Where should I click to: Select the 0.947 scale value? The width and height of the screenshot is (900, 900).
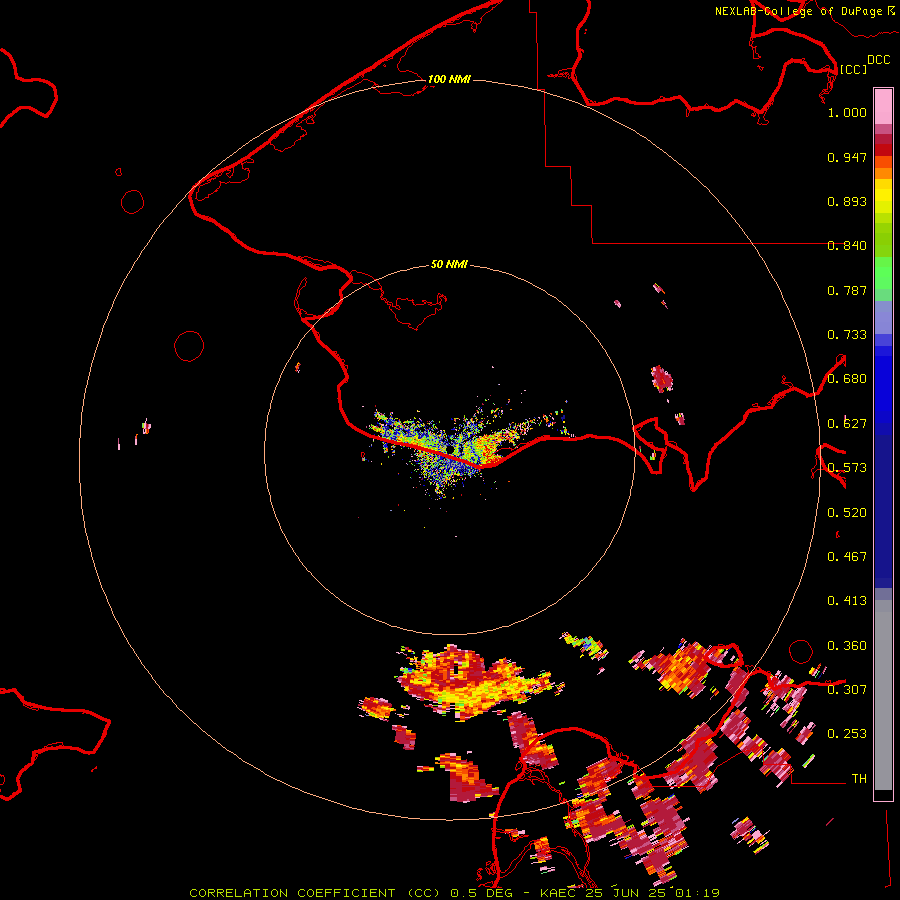point(847,157)
